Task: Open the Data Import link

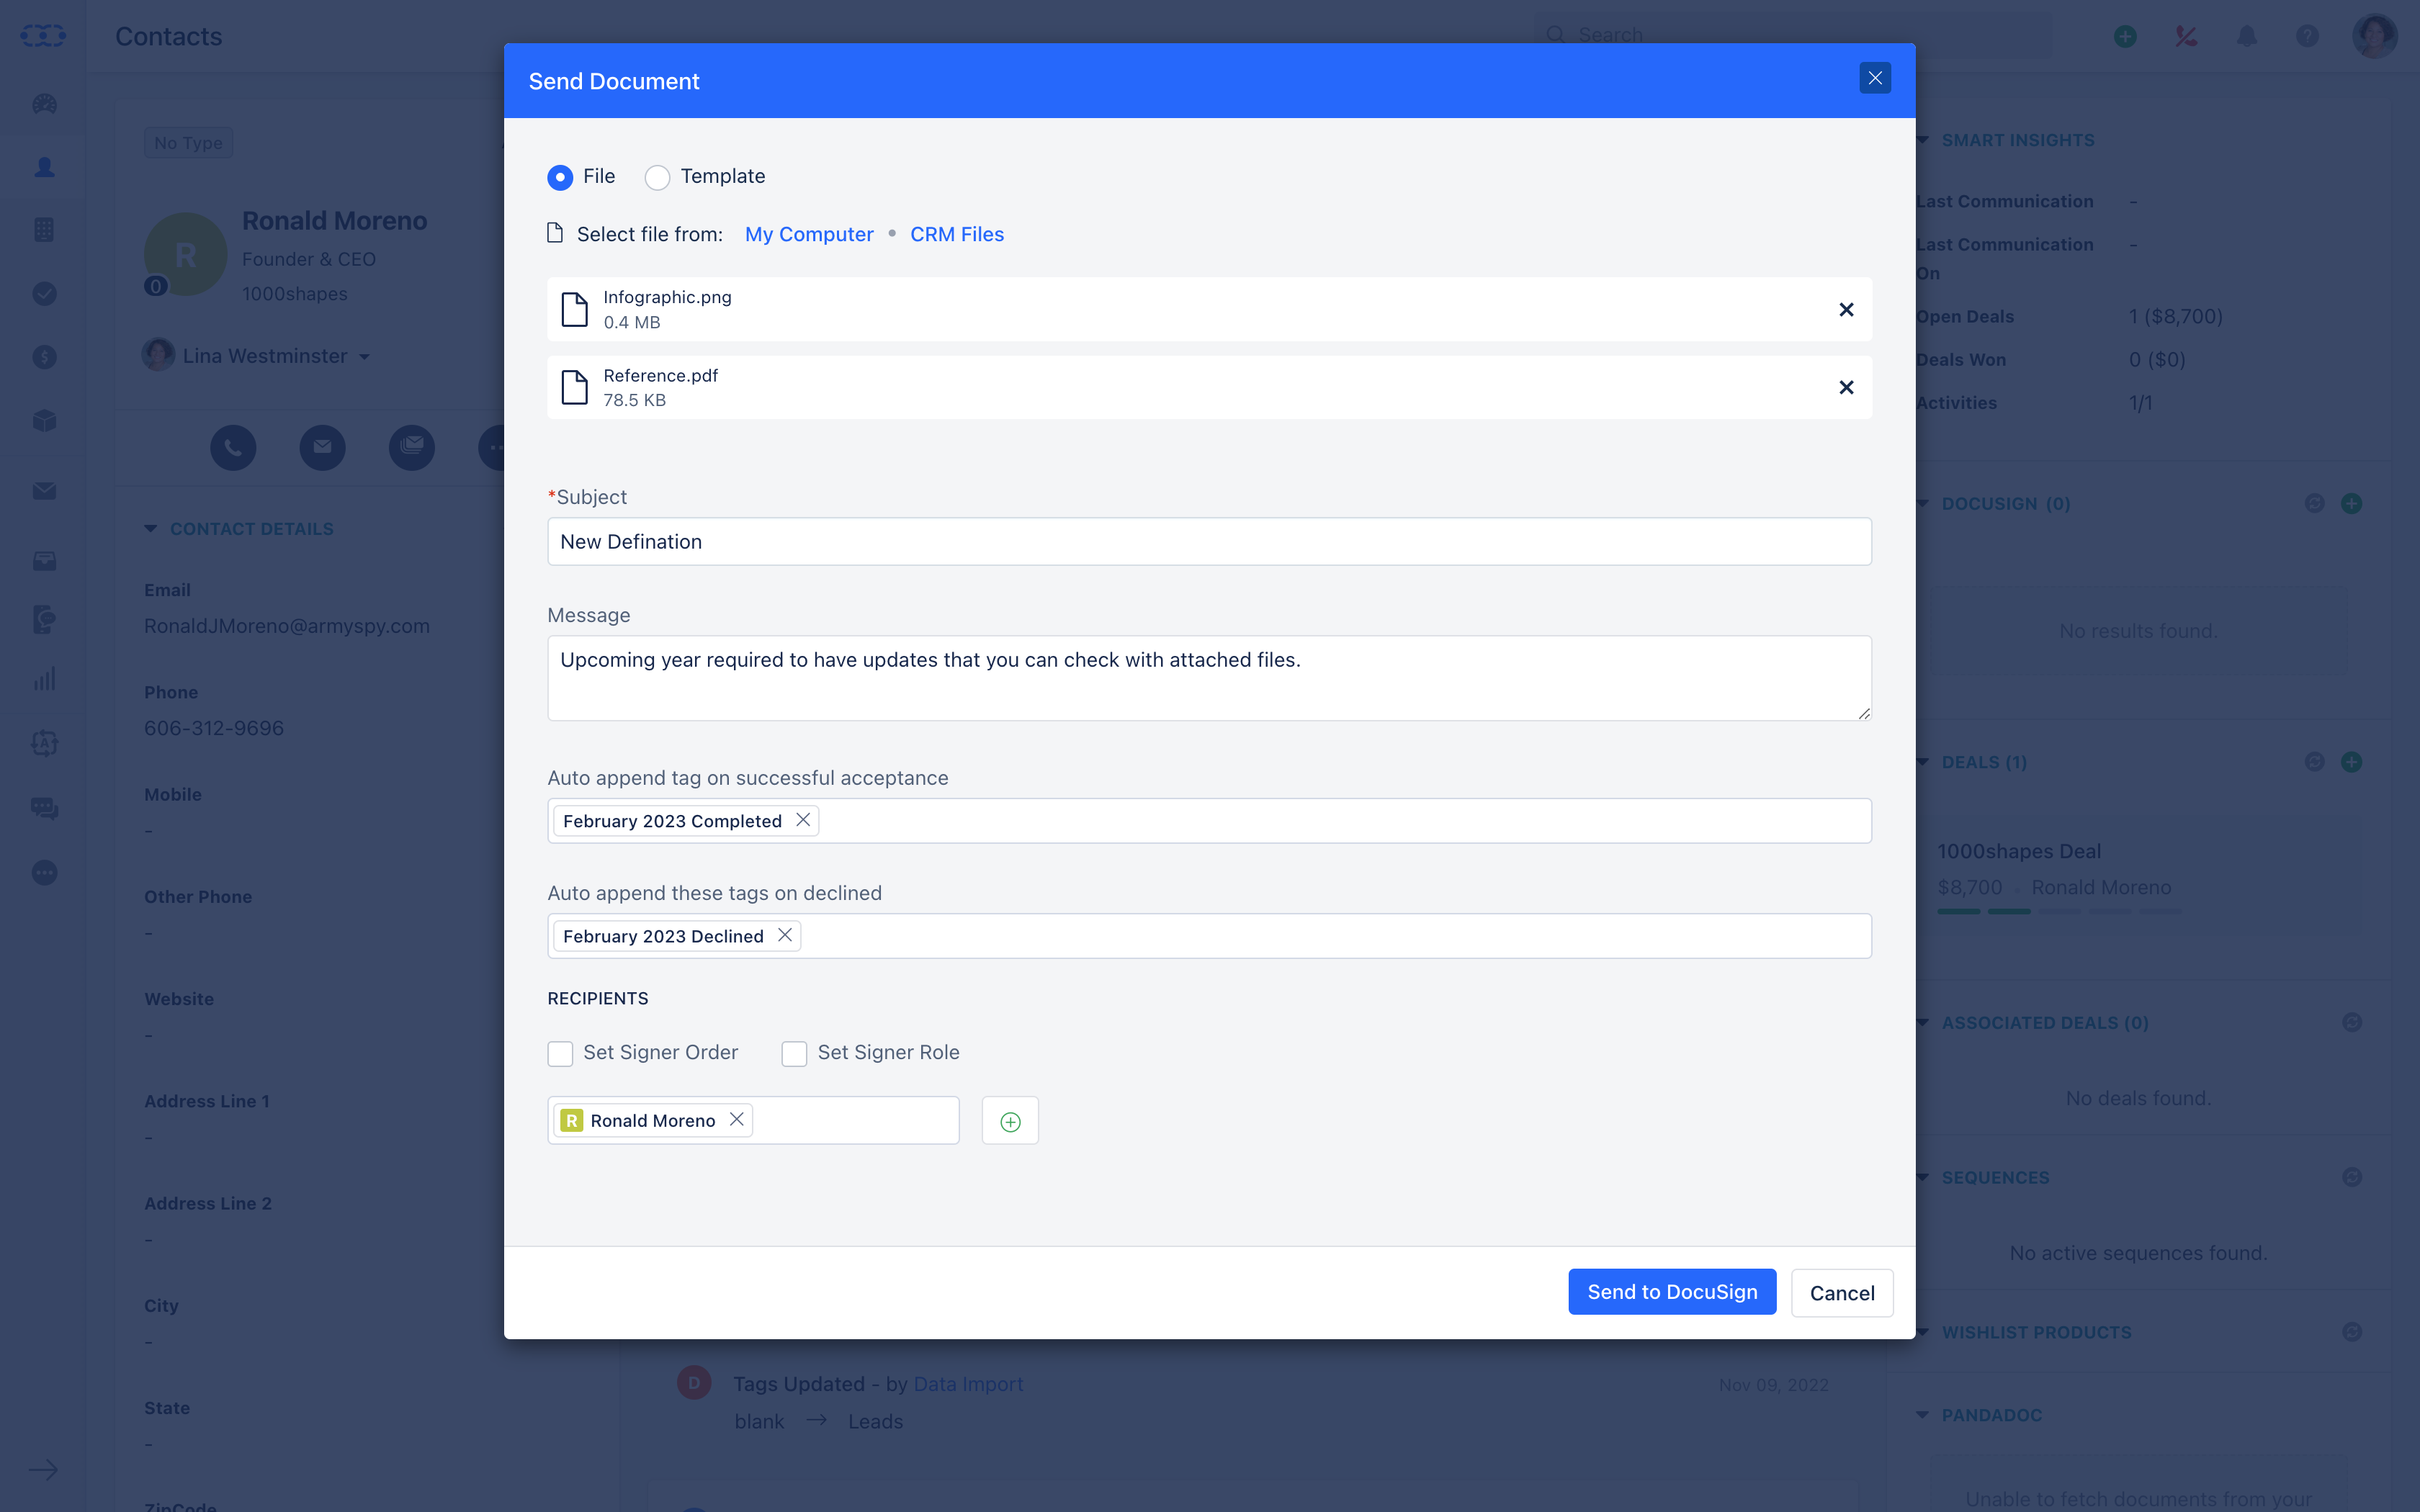Action: click(x=968, y=1384)
